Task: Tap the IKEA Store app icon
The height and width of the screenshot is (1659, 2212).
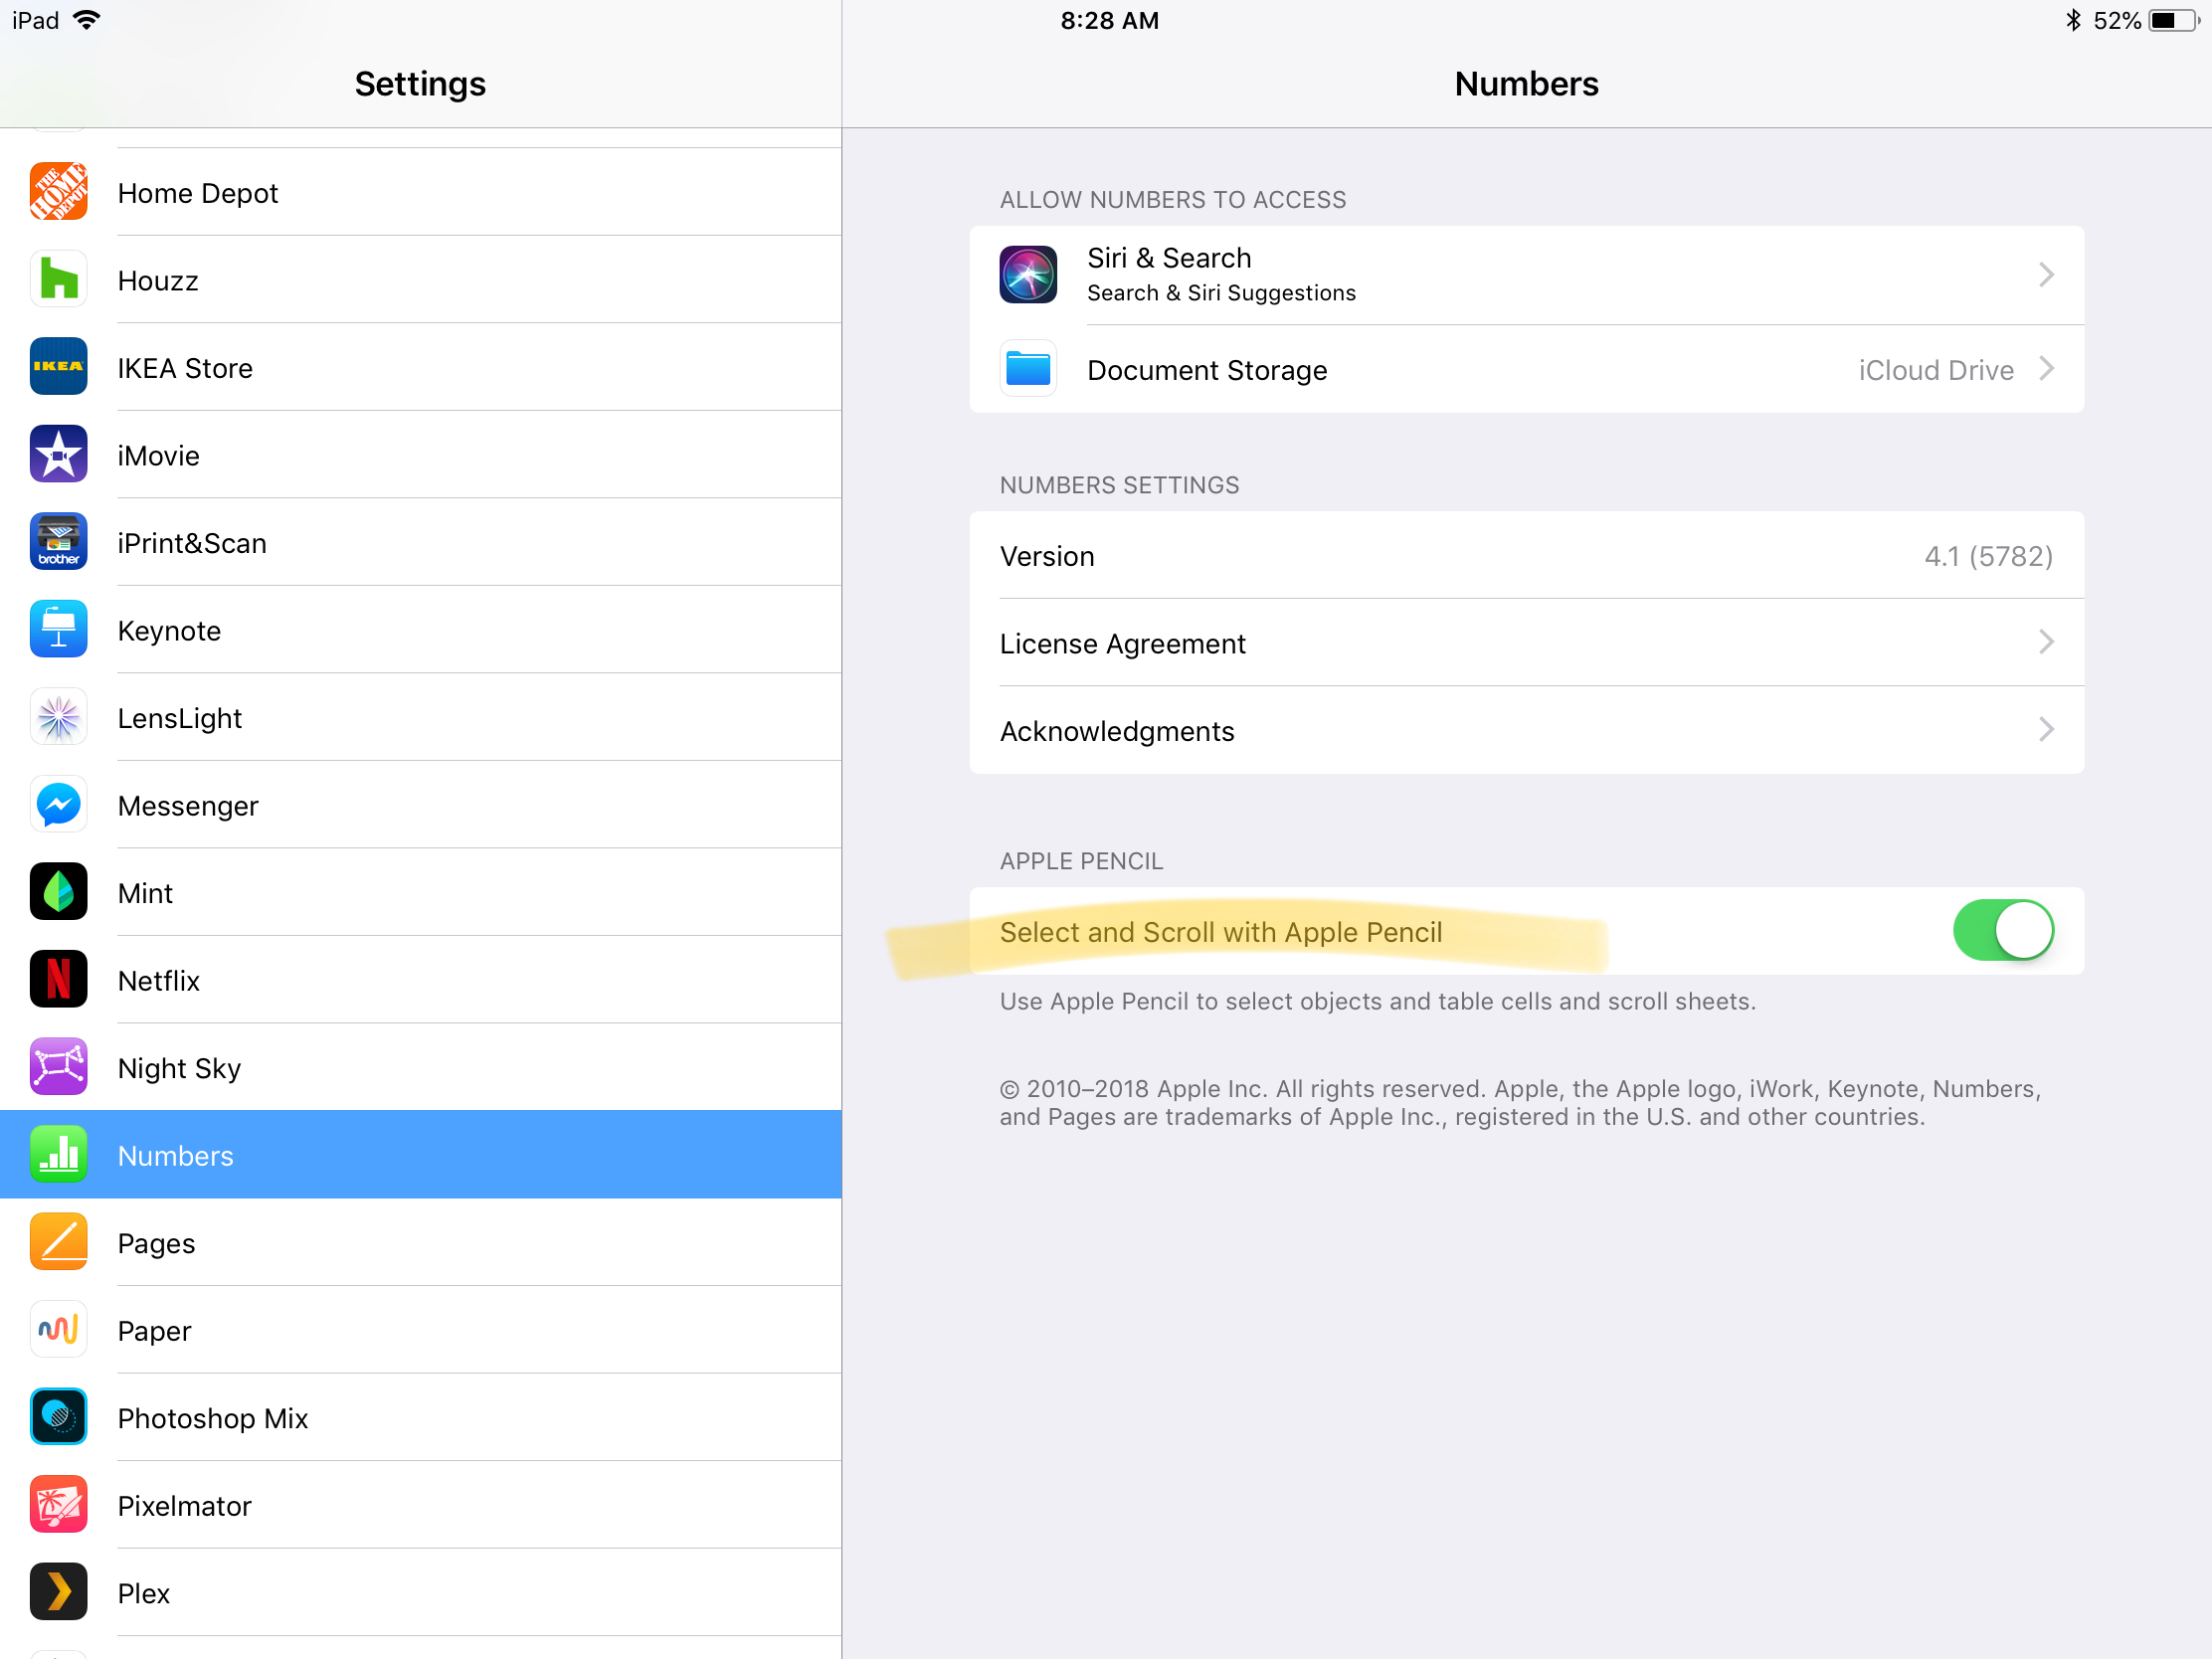Action: tap(58, 366)
